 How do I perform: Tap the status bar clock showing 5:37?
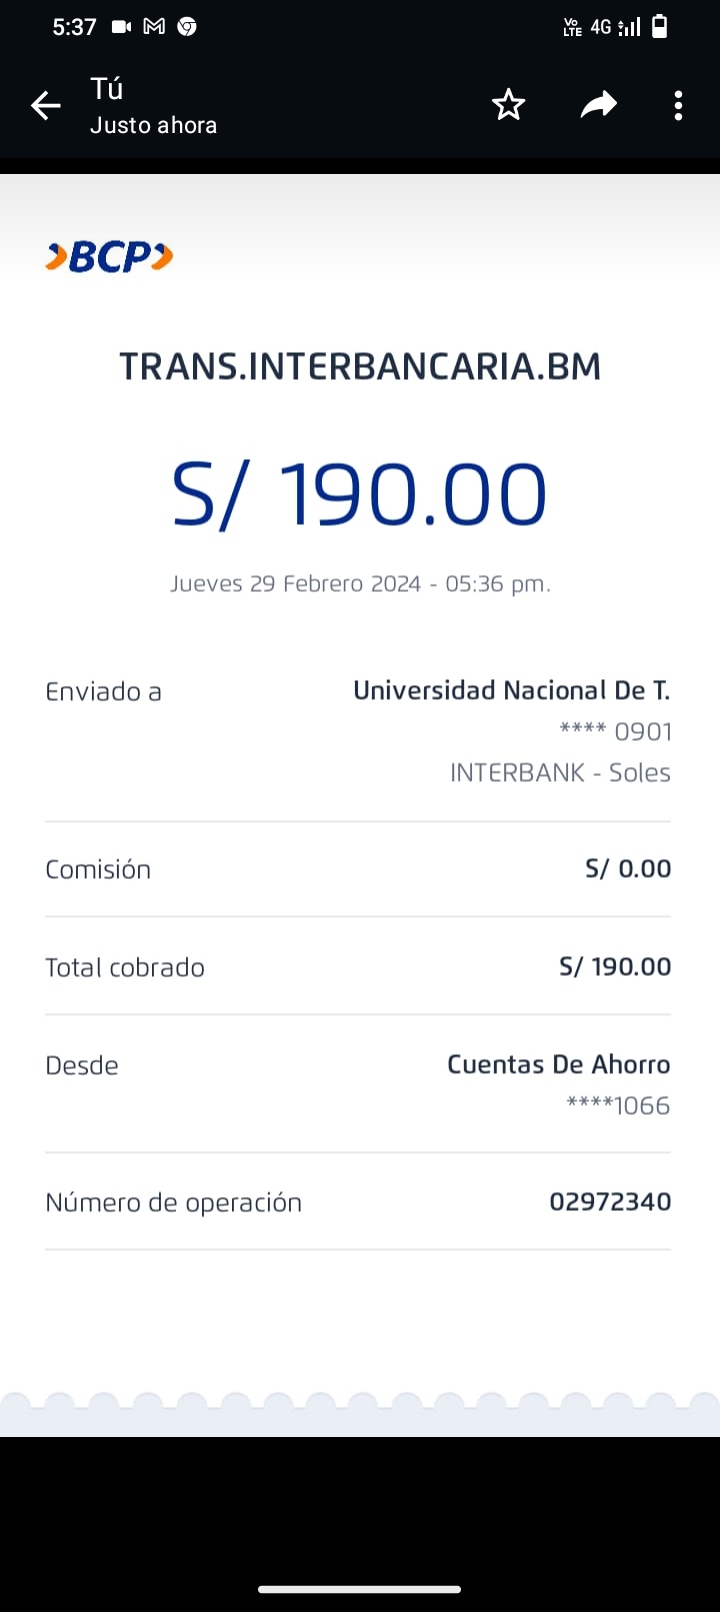pos(74,27)
